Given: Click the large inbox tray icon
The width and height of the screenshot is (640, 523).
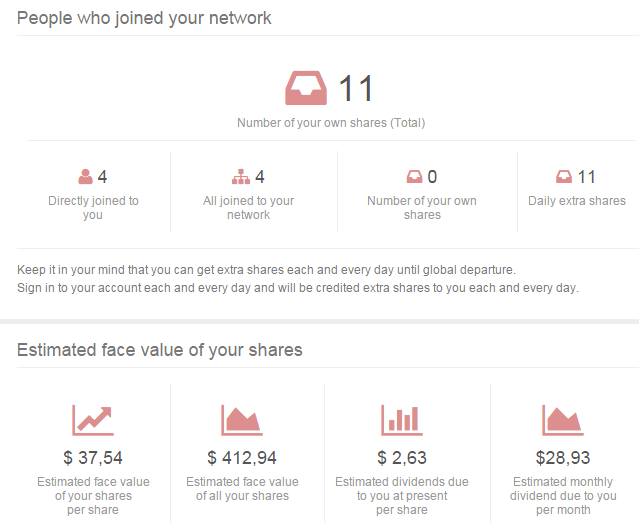Looking at the screenshot, I should point(306,88).
